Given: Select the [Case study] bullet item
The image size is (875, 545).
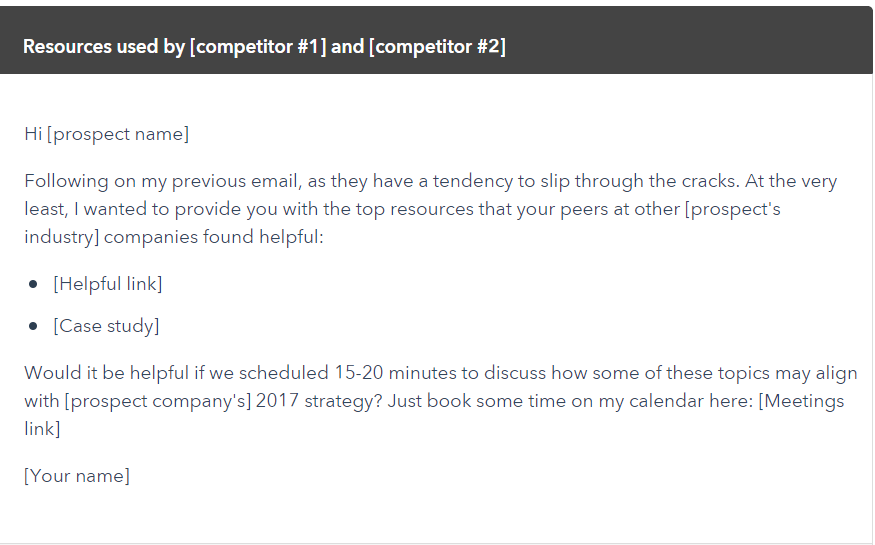Looking at the screenshot, I should 106,326.
